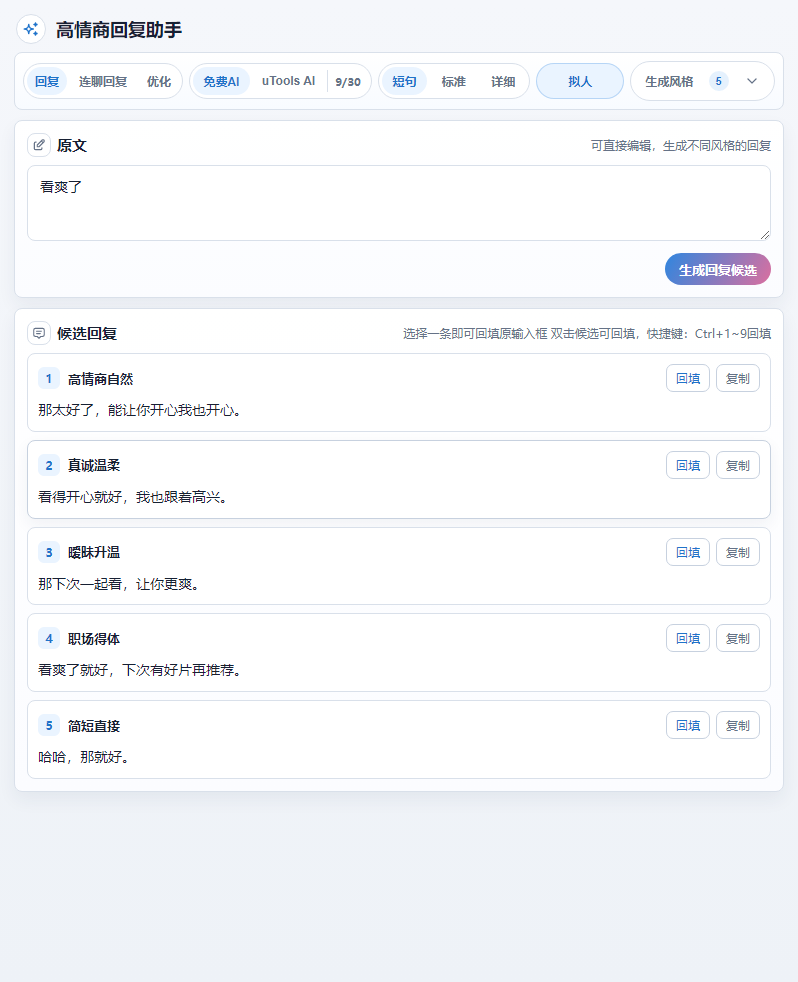Copy the 暧昧升温 reply
The height and width of the screenshot is (982, 798).
tap(738, 552)
